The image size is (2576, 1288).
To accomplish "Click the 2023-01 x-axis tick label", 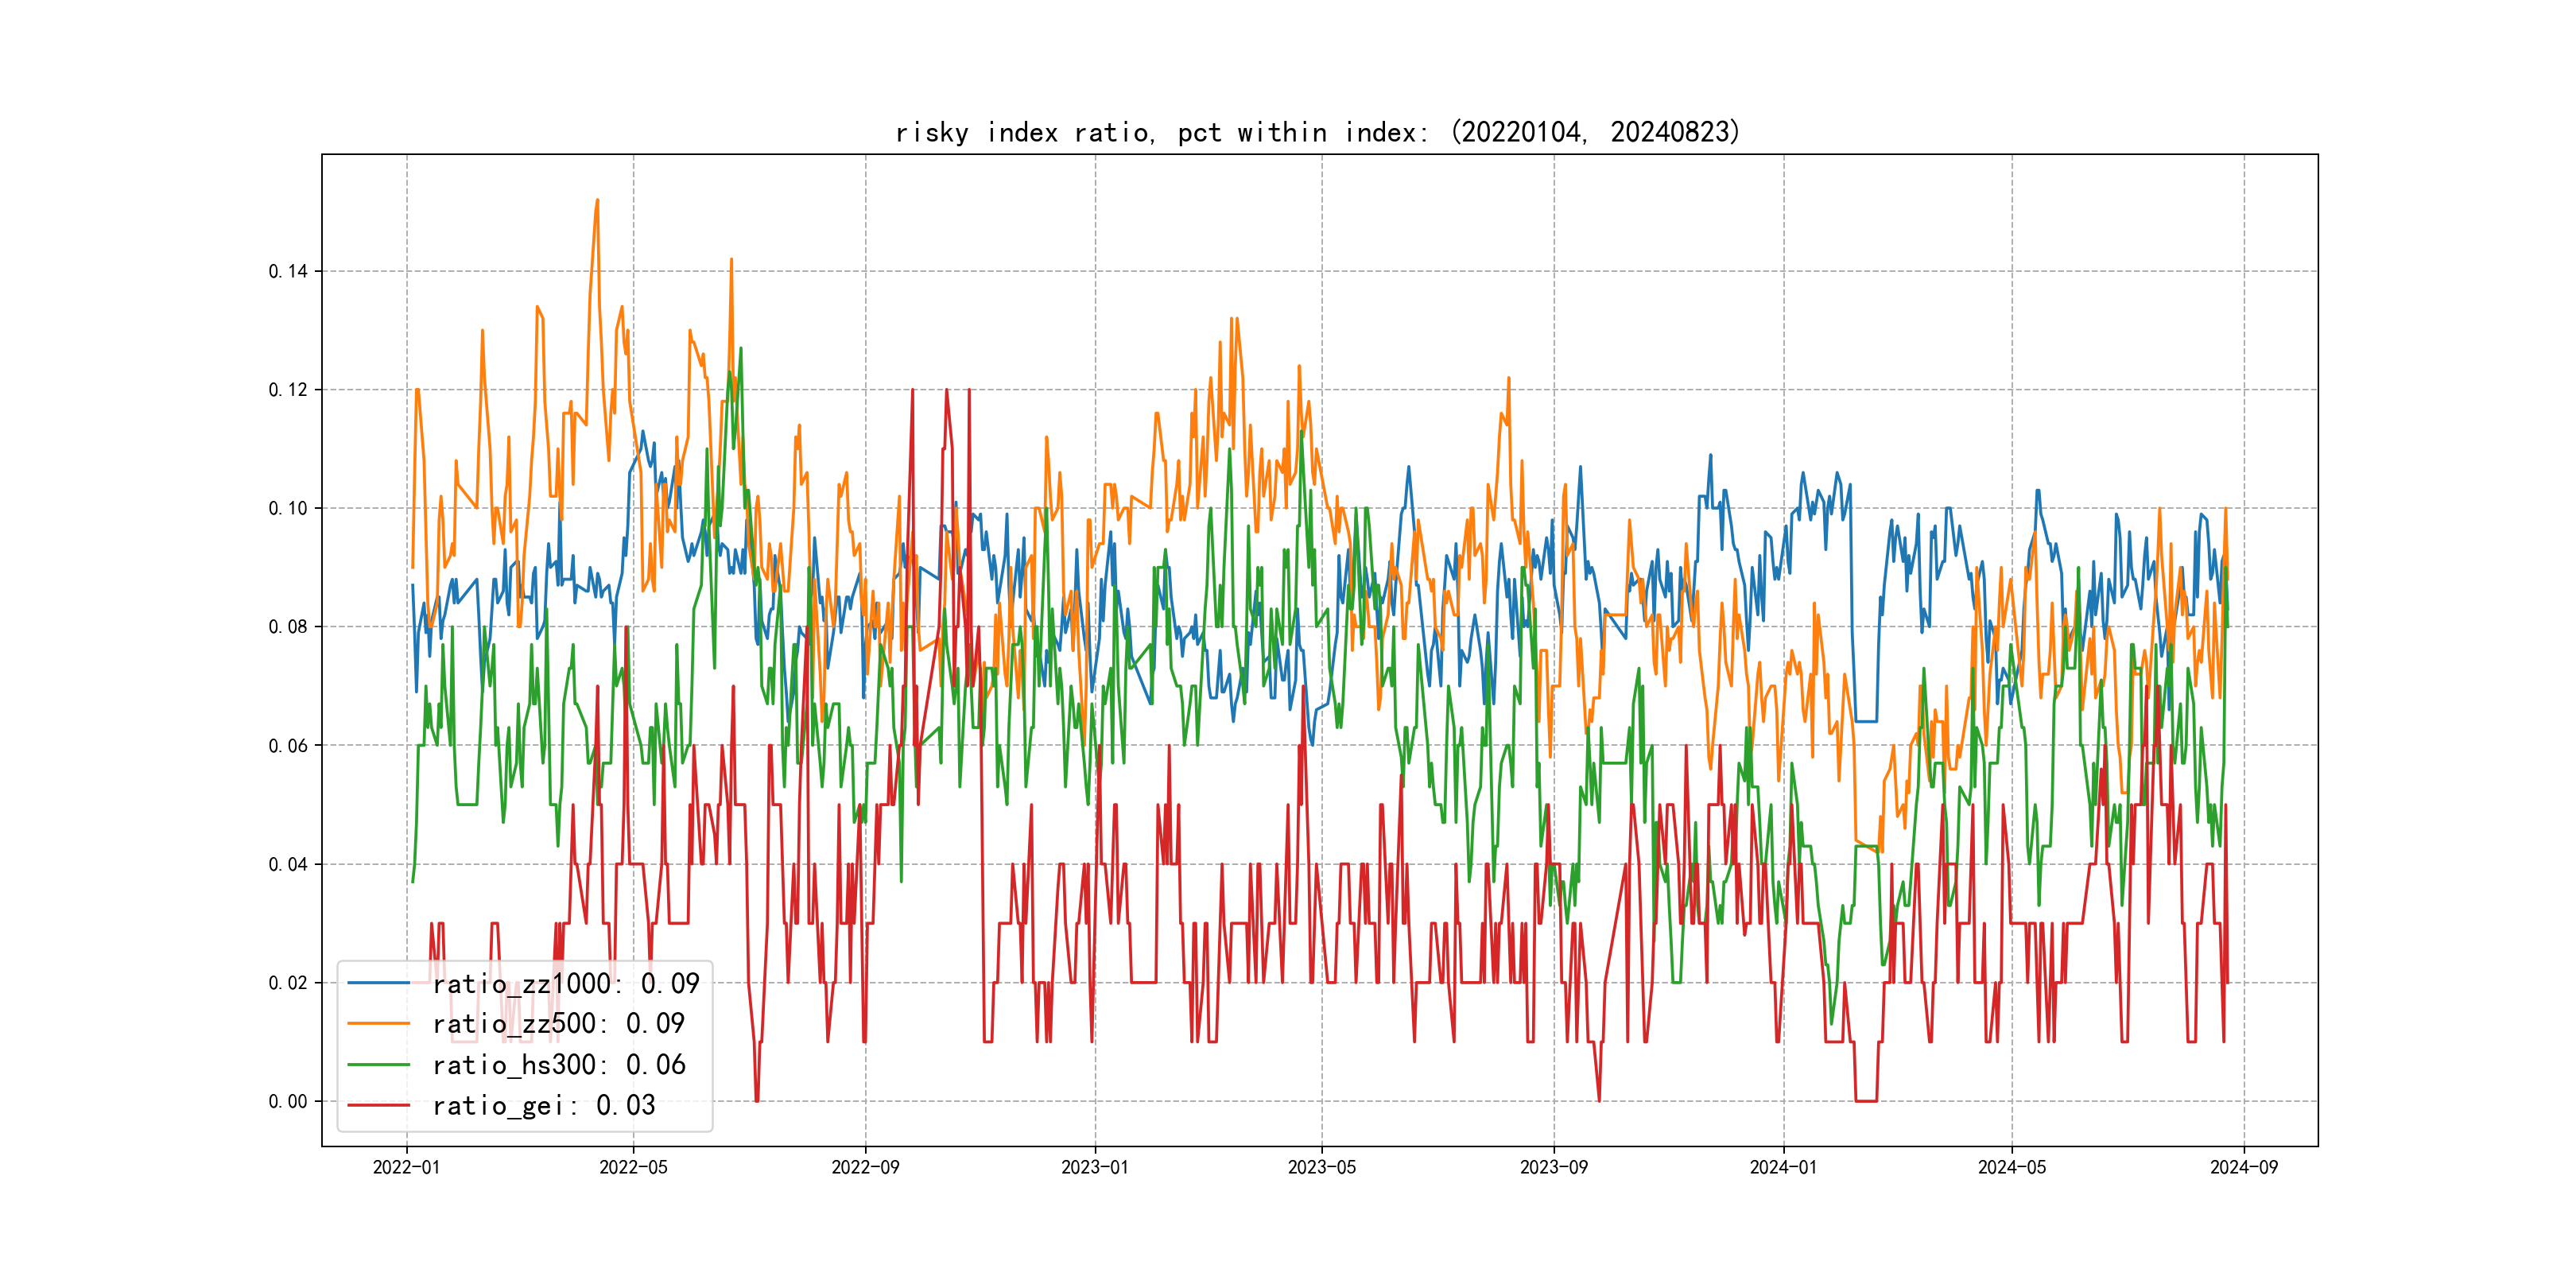I will point(1095,1167).
